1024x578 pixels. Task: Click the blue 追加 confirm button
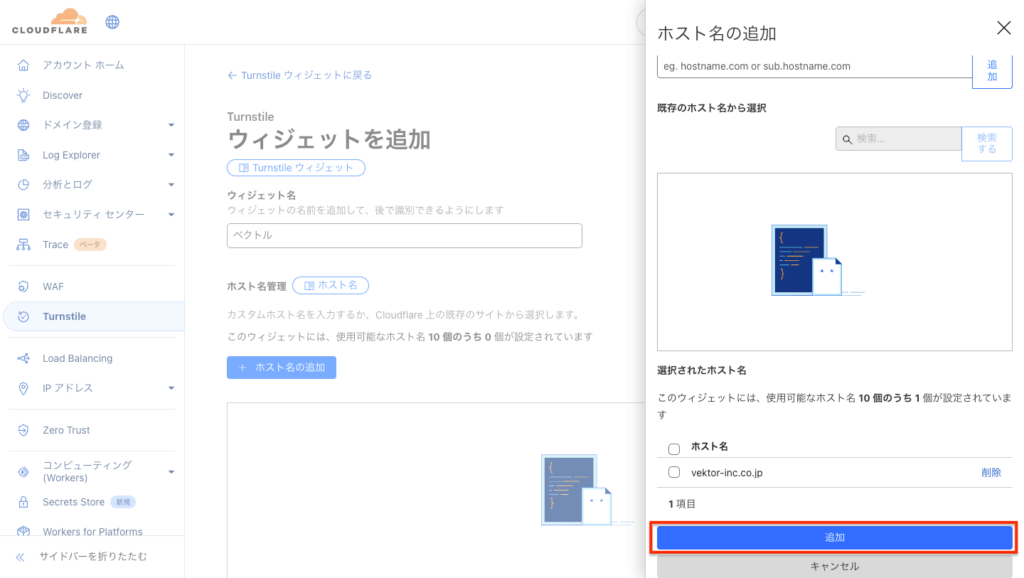click(x=835, y=538)
